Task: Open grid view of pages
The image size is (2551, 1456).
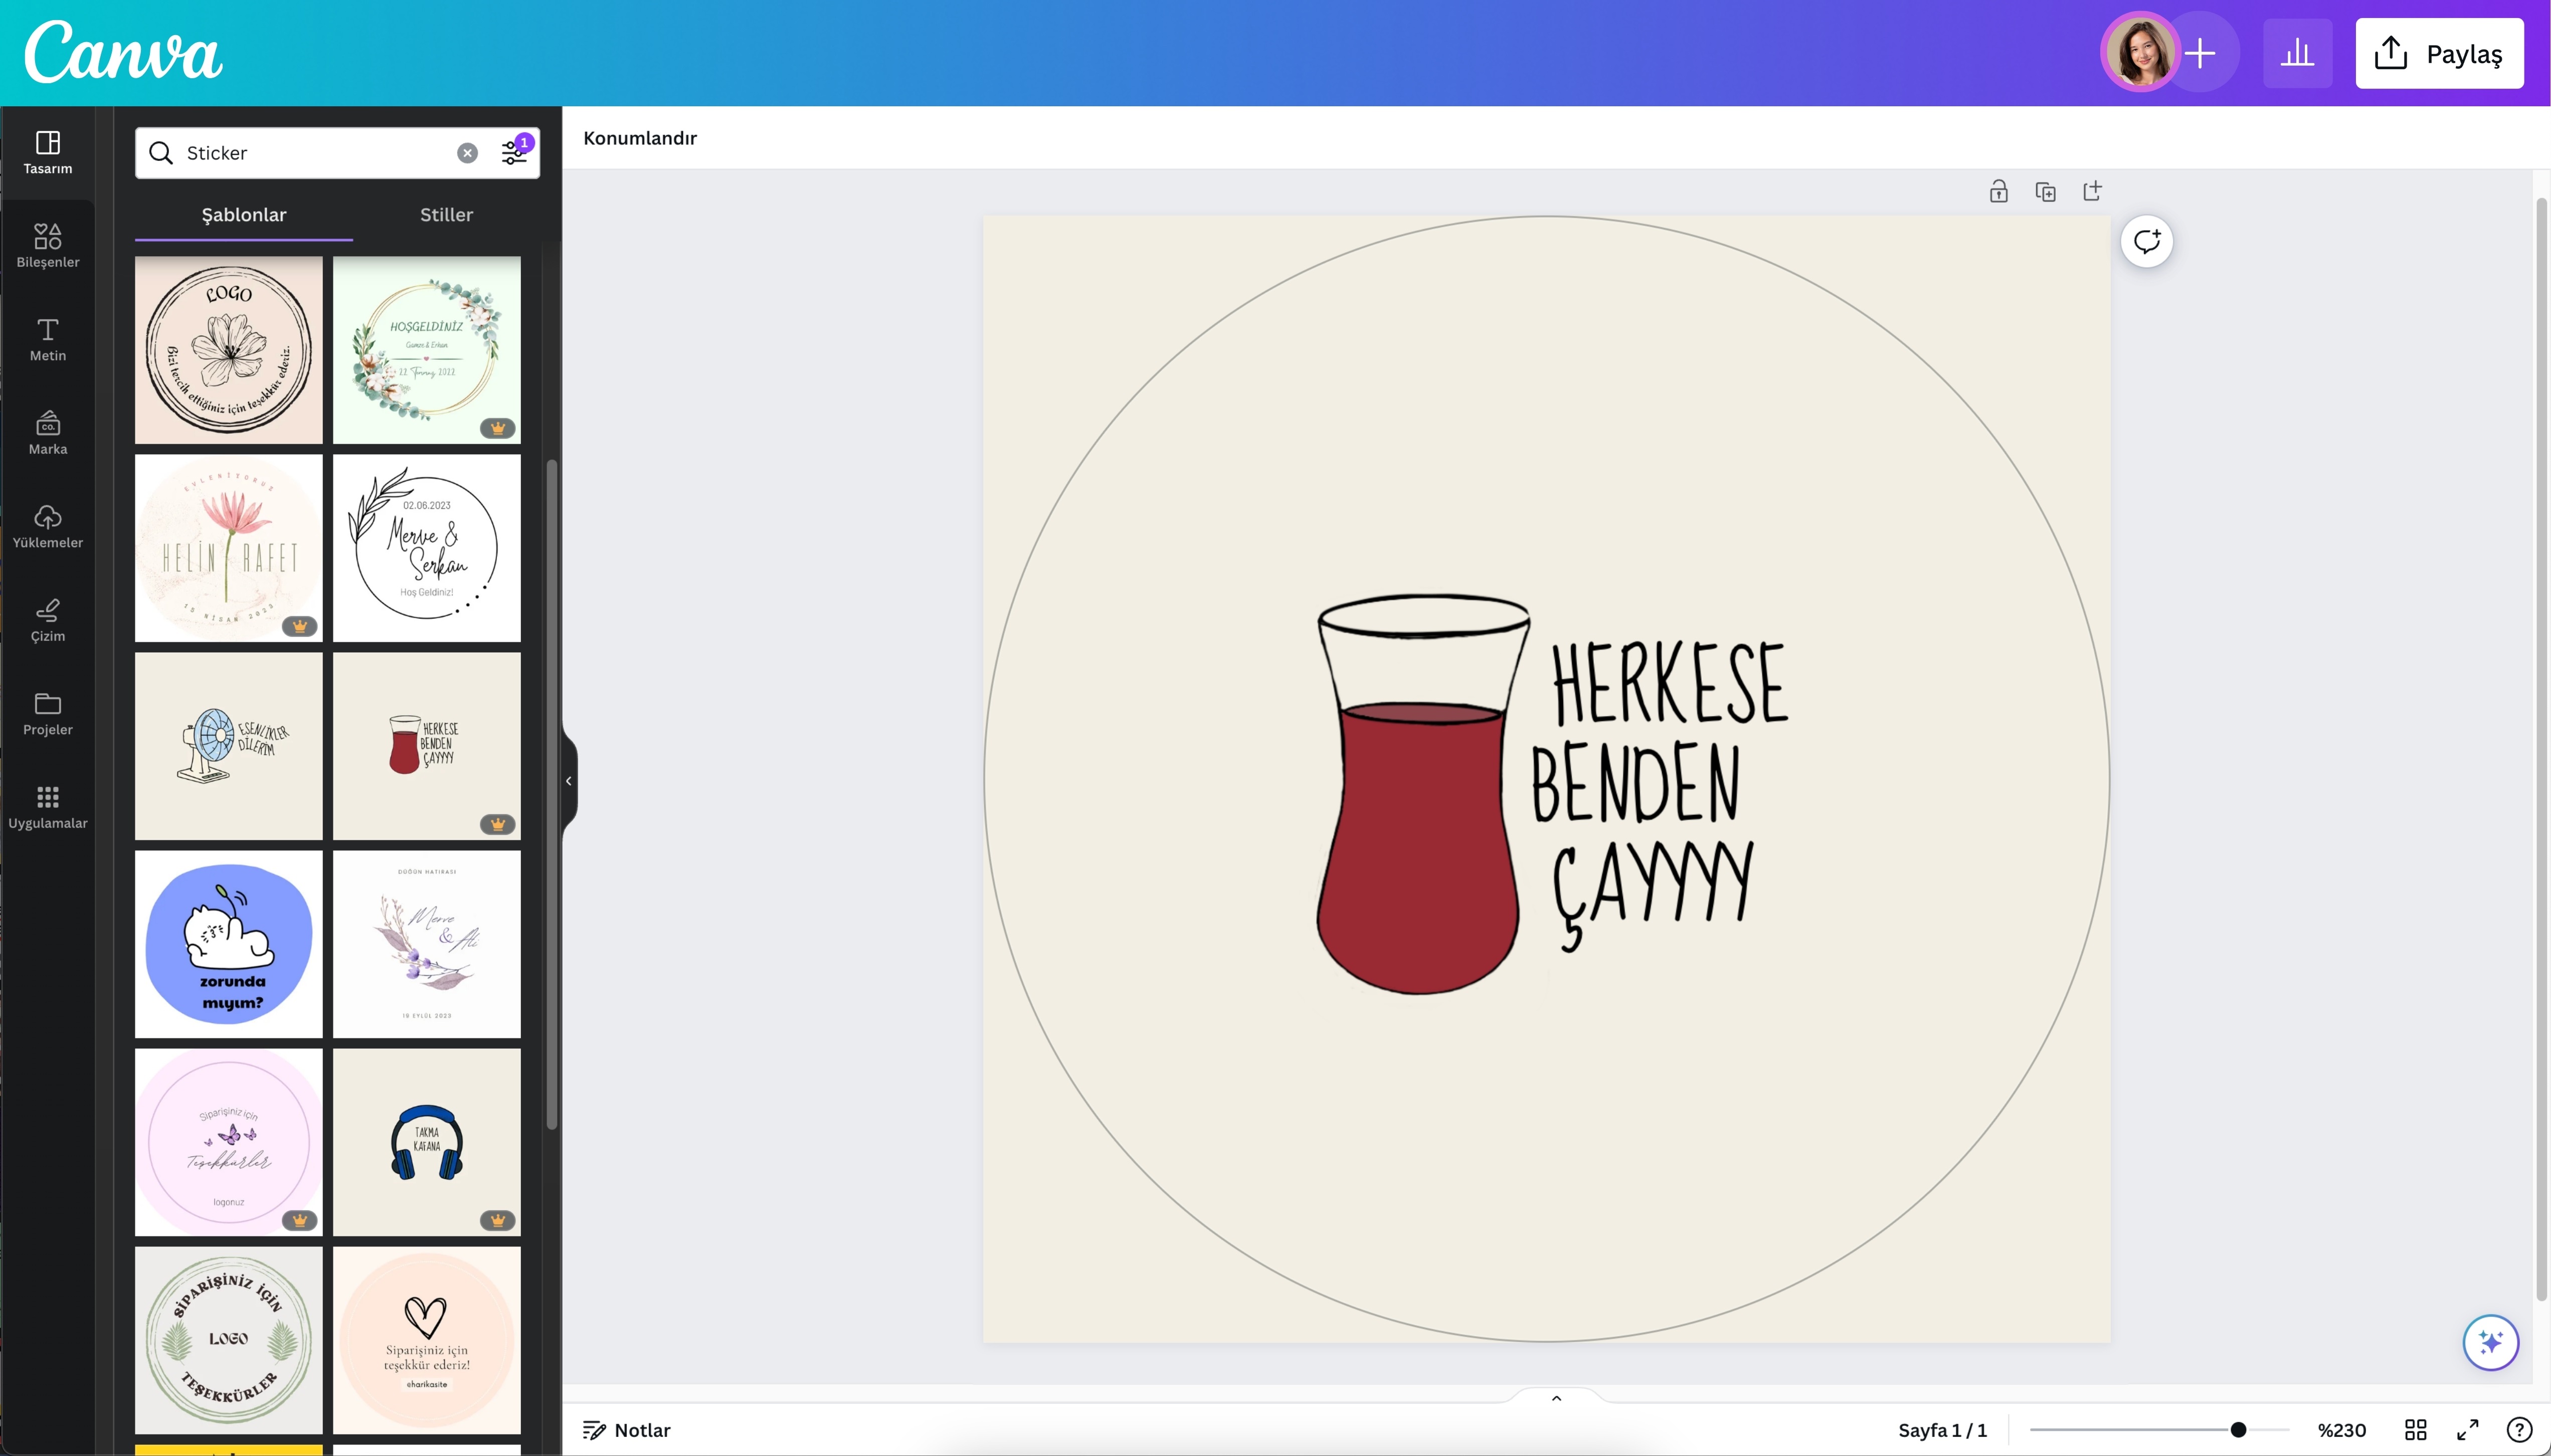Action: [2417, 1429]
